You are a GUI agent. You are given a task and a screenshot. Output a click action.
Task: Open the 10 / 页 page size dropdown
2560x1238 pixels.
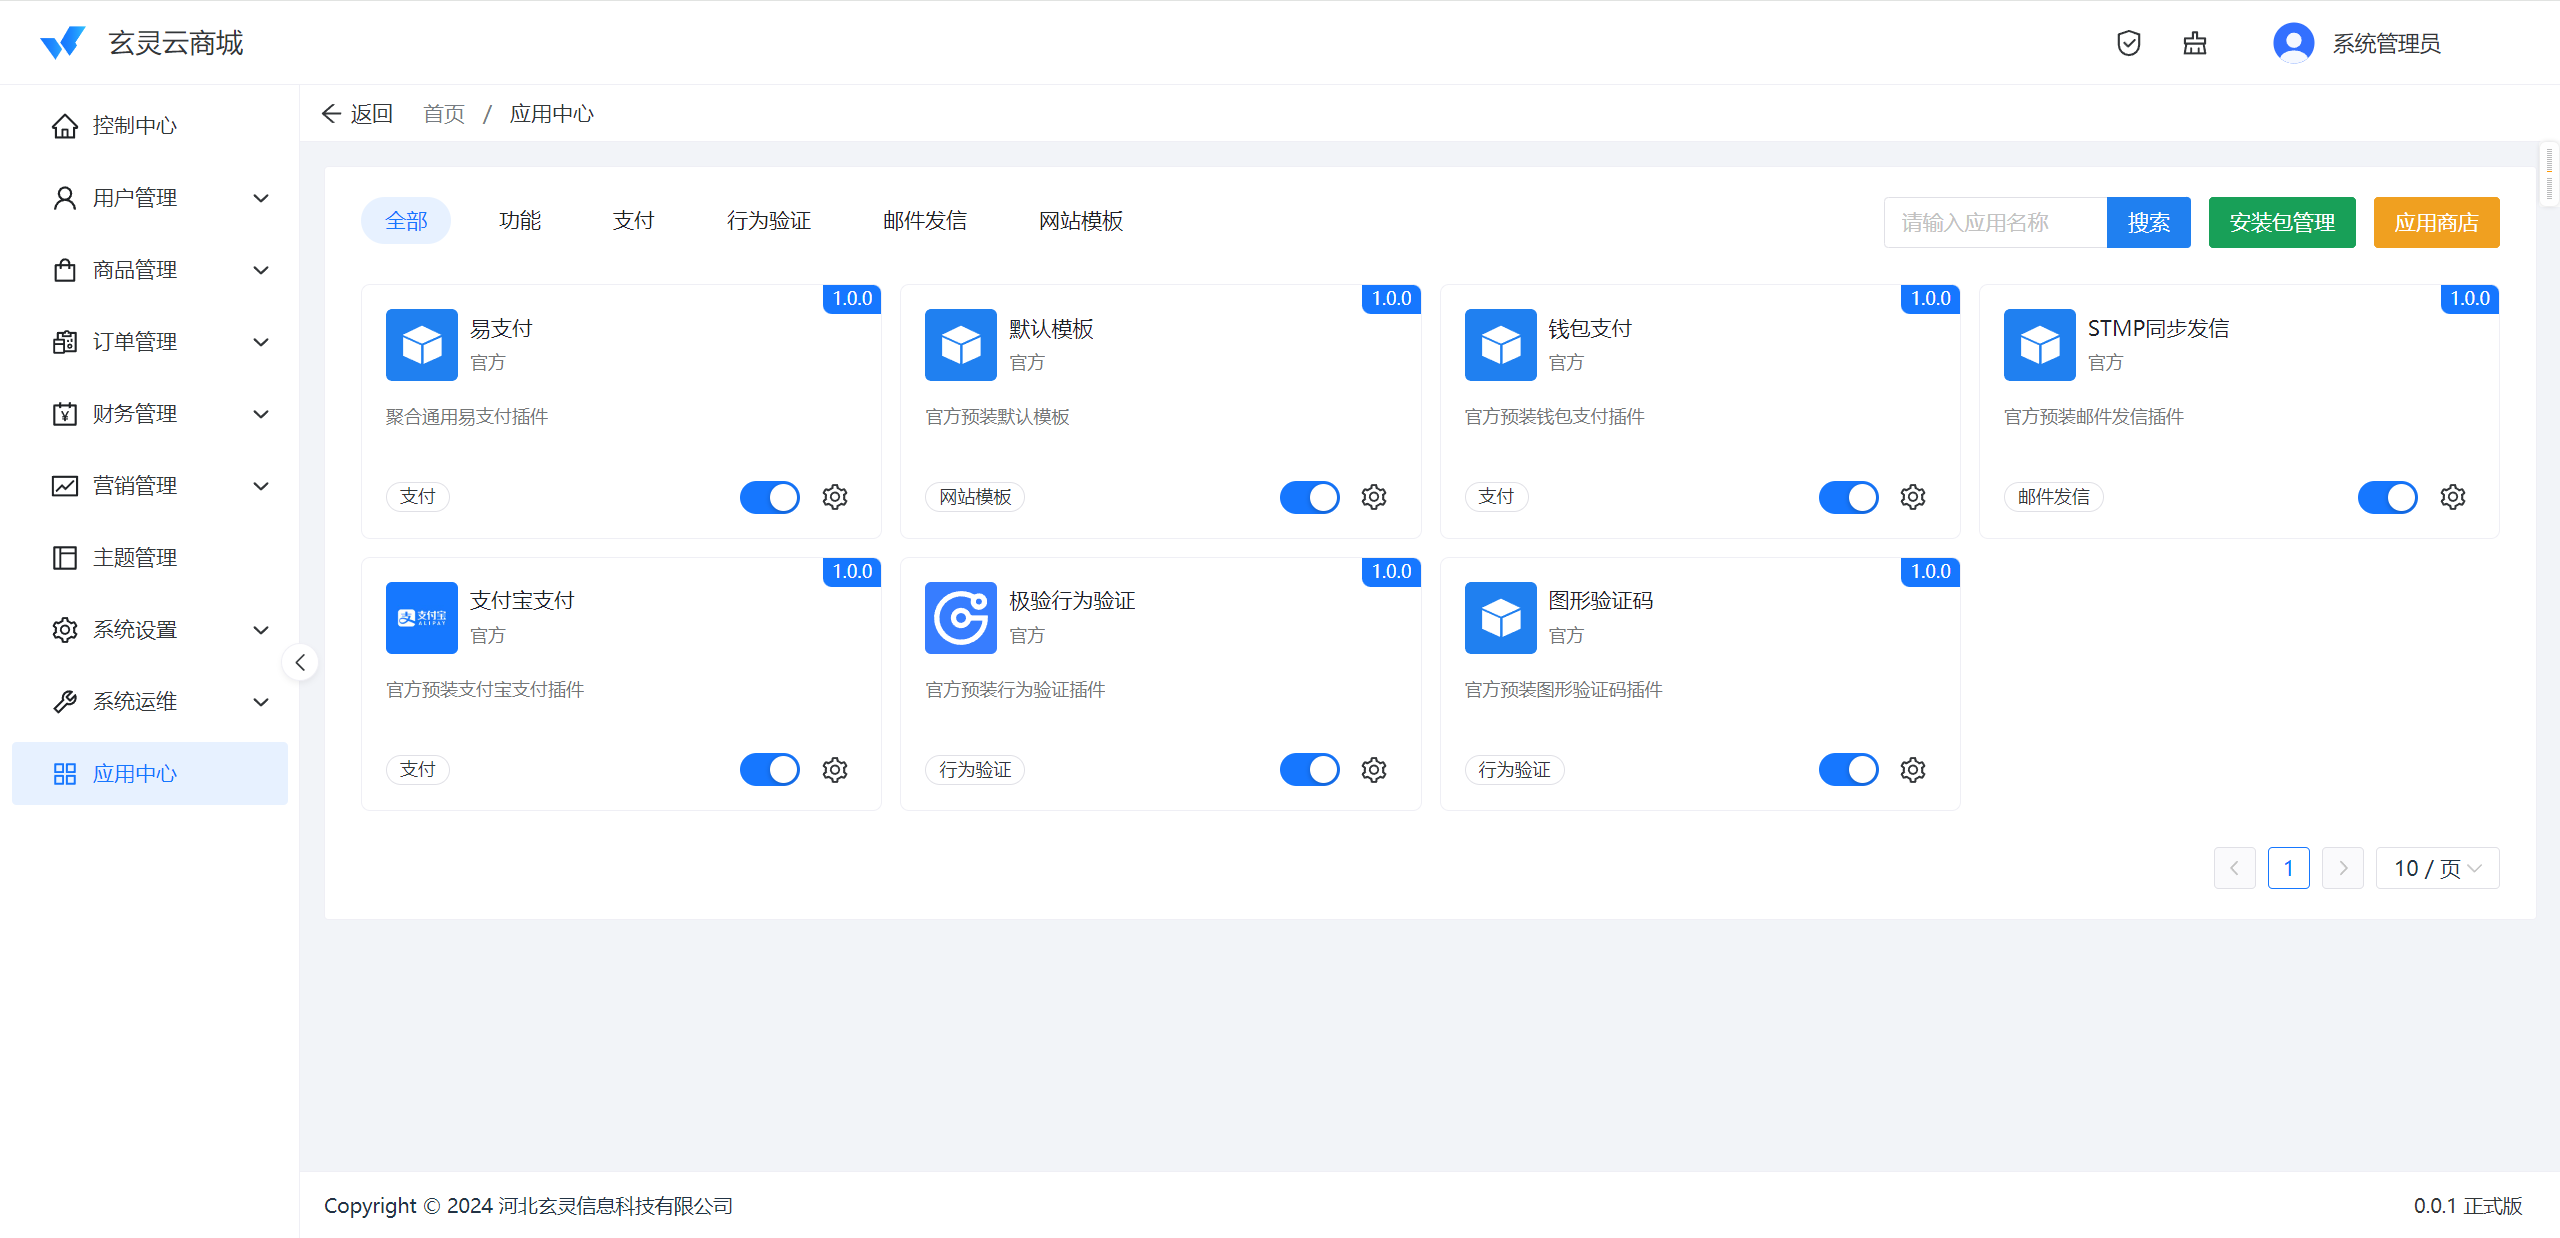[x=2437, y=868]
